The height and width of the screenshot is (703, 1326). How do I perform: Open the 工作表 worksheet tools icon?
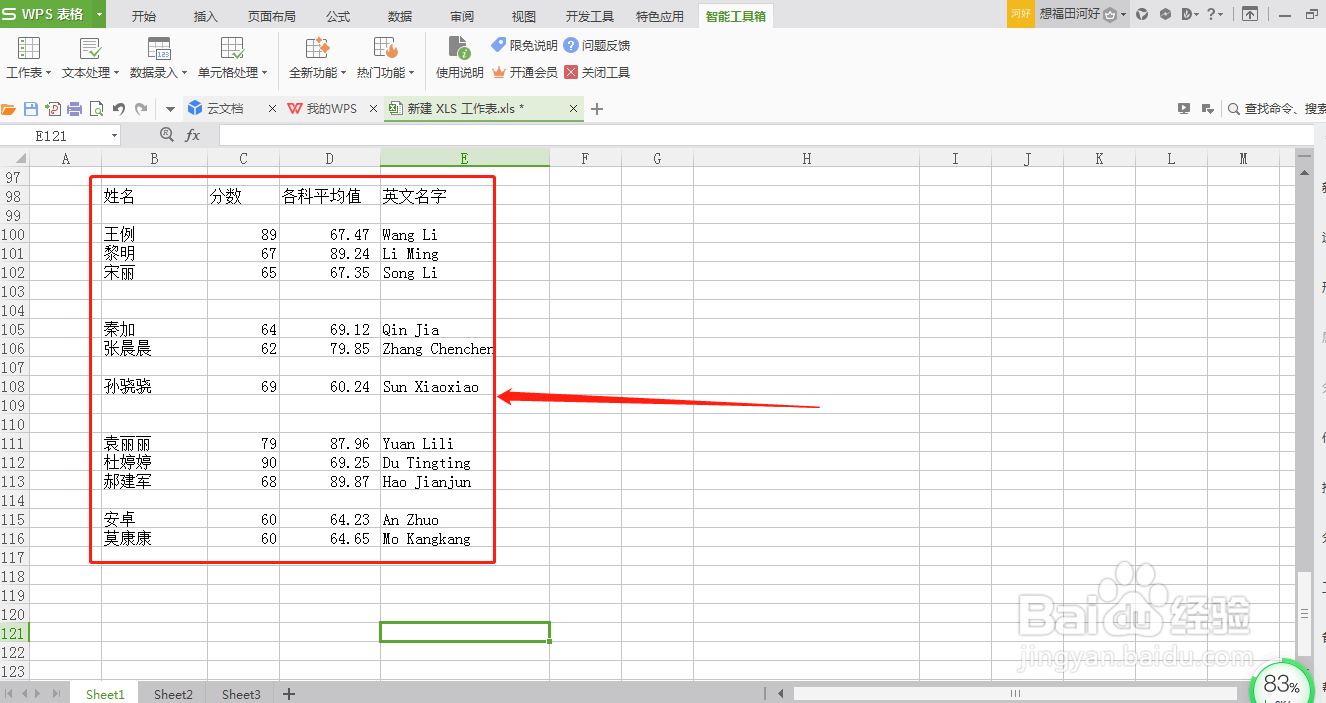29,48
